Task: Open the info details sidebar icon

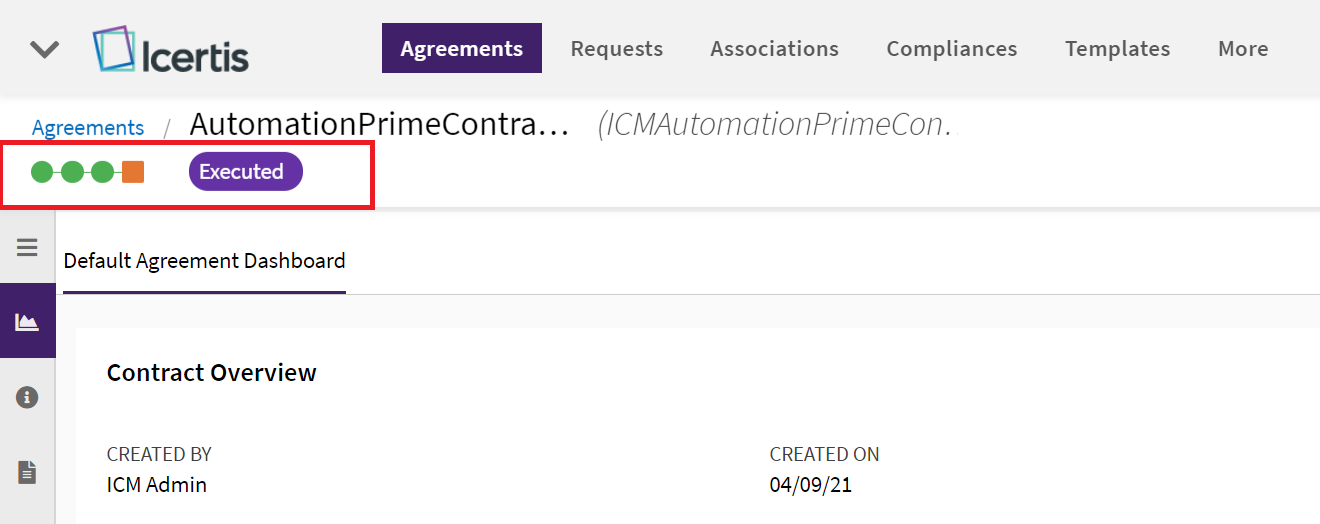Action: 27,397
